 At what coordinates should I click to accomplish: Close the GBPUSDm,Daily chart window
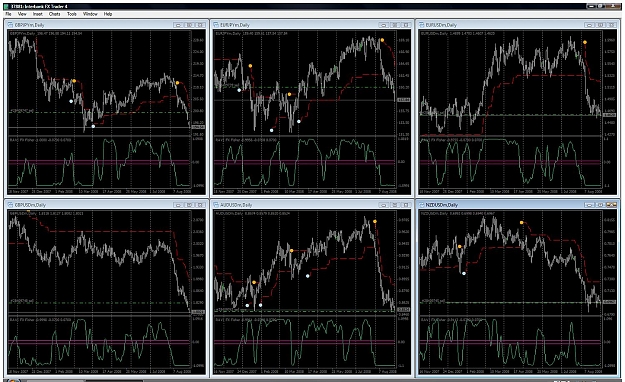click(201, 205)
